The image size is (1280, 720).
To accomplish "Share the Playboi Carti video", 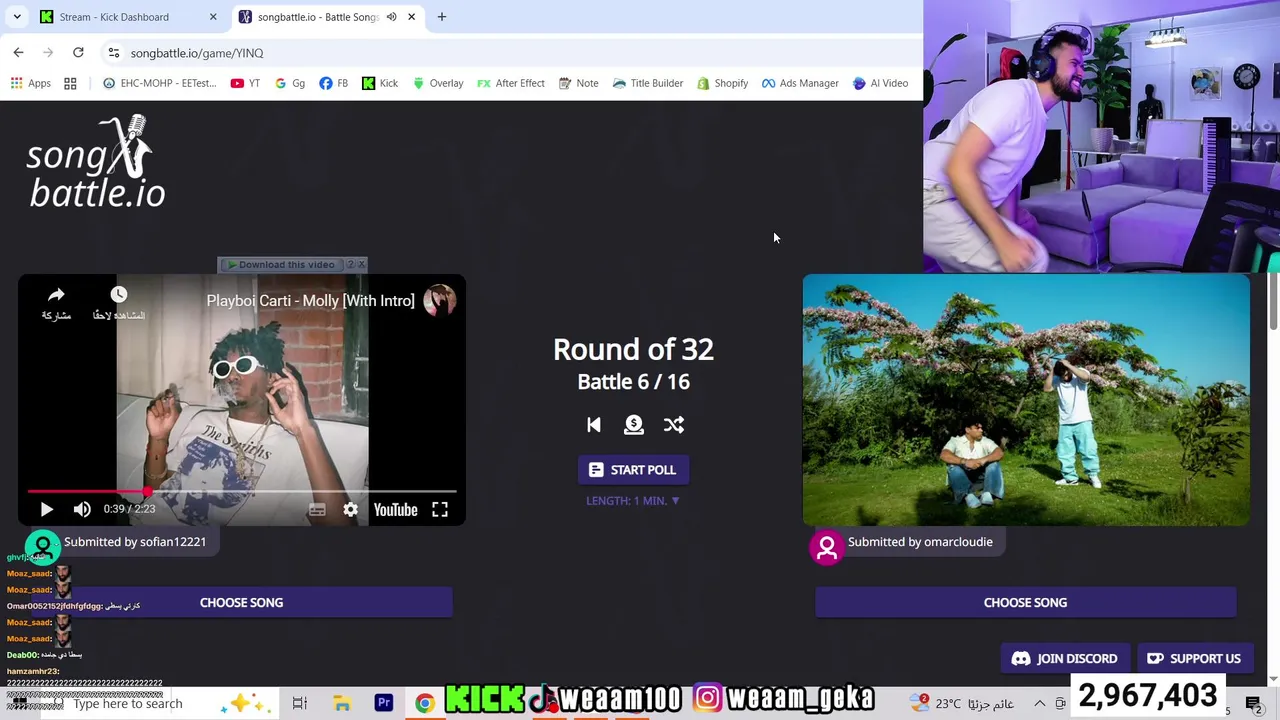I will pos(56,302).
